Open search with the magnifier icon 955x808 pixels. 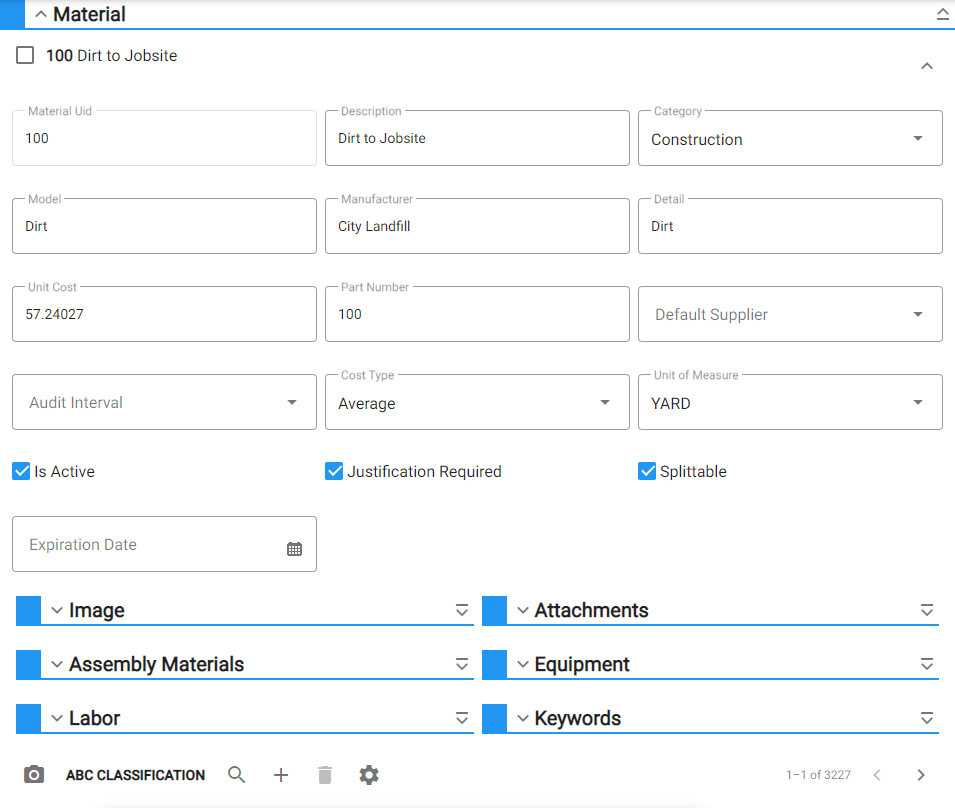[236, 775]
